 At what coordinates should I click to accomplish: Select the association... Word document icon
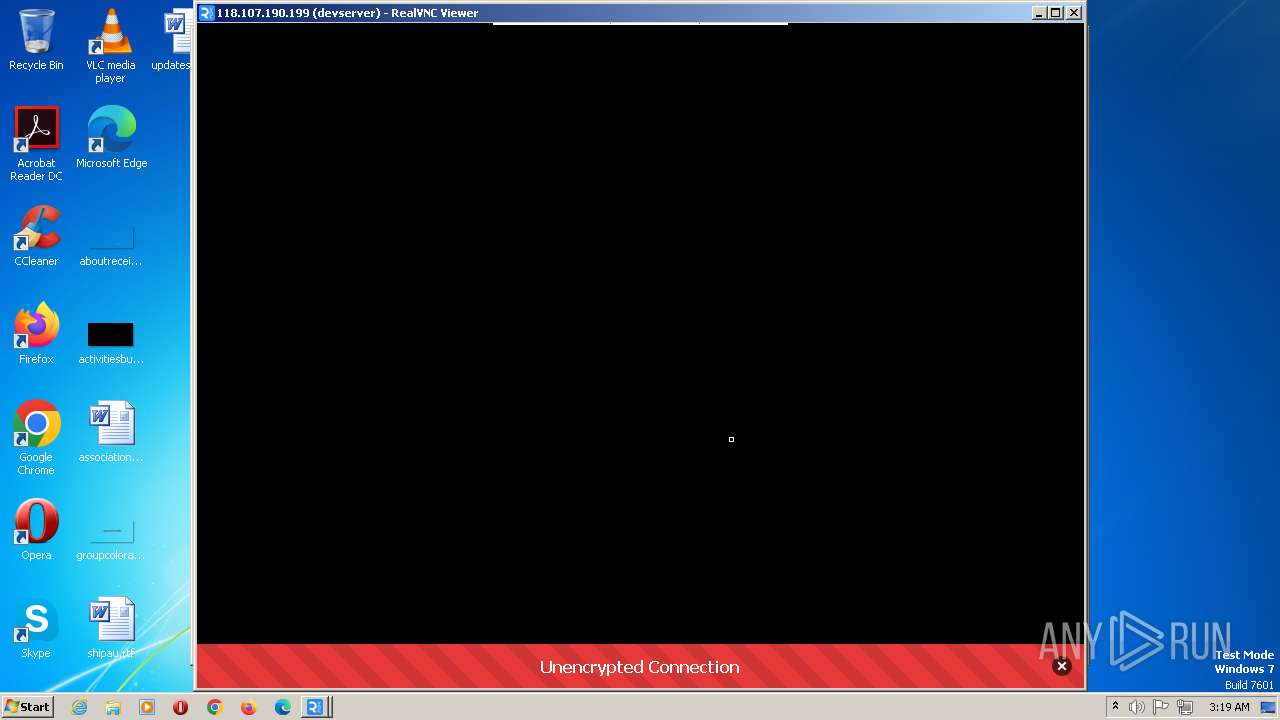(x=111, y=432)
